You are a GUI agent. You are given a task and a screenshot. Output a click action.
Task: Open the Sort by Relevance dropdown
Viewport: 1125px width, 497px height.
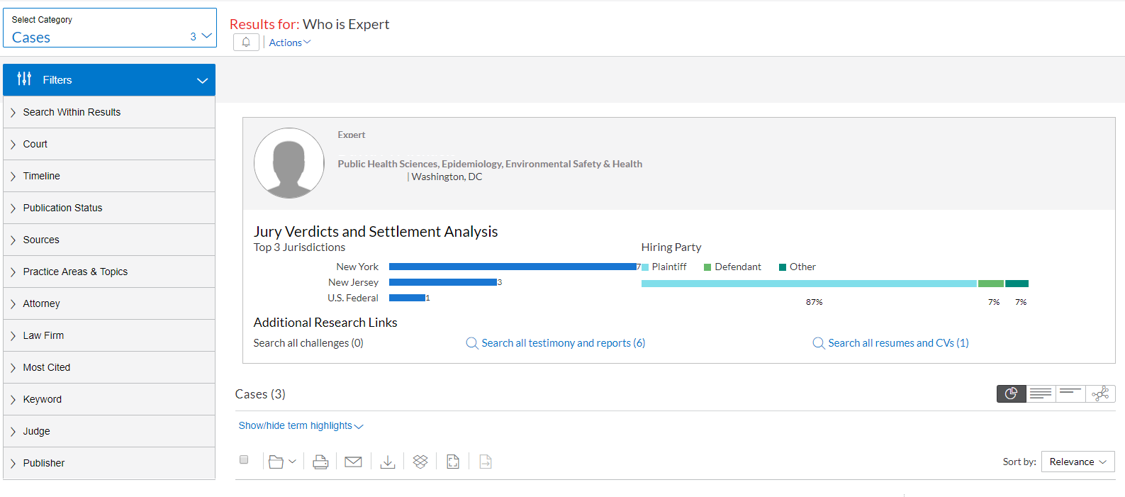click(1078, 462)
